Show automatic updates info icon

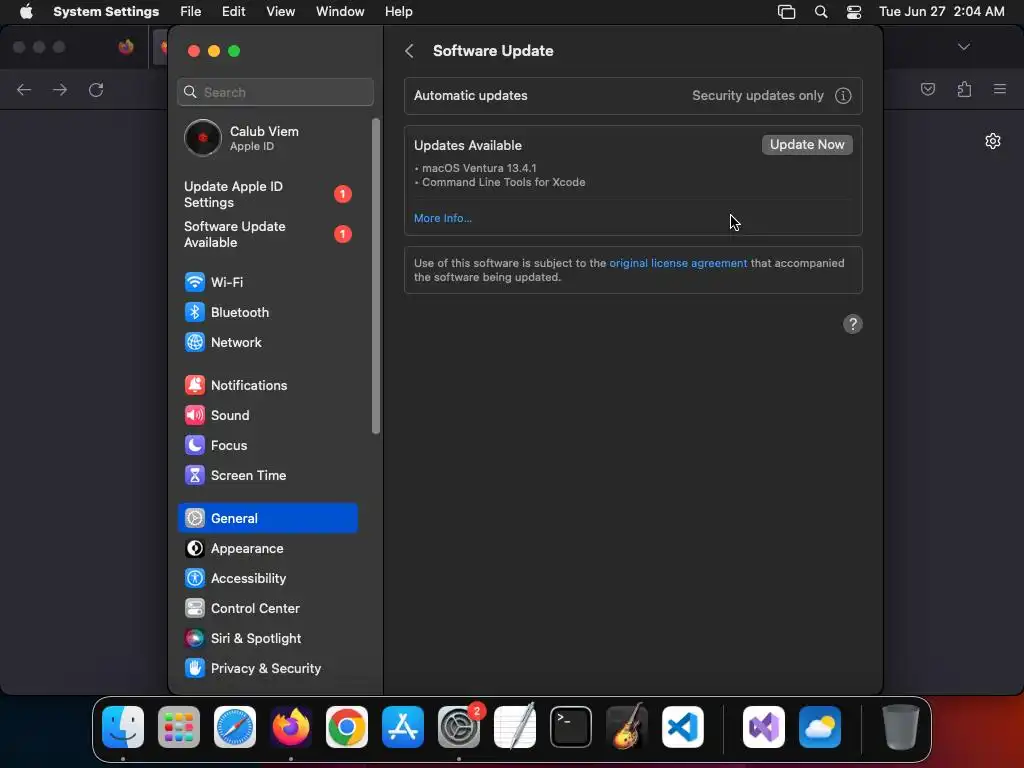(x=843, y=96)
